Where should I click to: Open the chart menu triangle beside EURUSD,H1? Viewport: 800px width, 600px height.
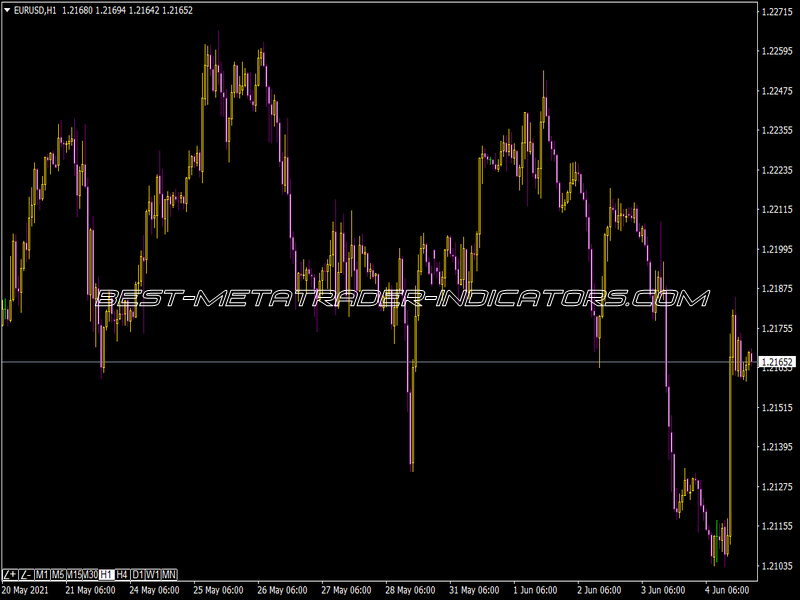coord(7,10)
